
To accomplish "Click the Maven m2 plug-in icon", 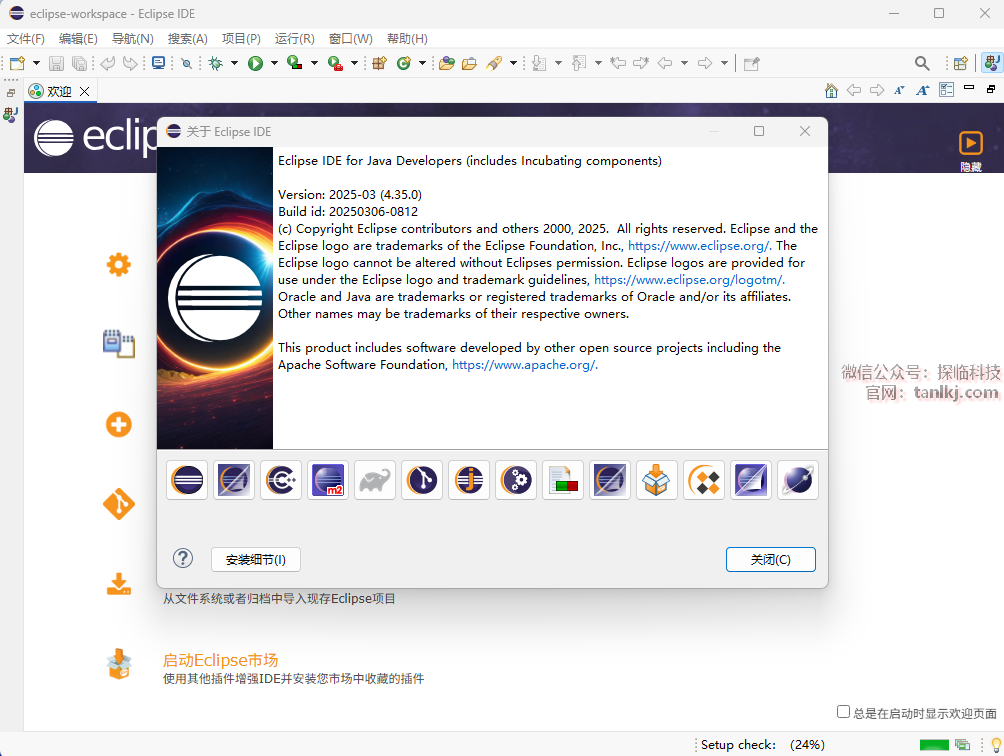I will pos(328,481).
